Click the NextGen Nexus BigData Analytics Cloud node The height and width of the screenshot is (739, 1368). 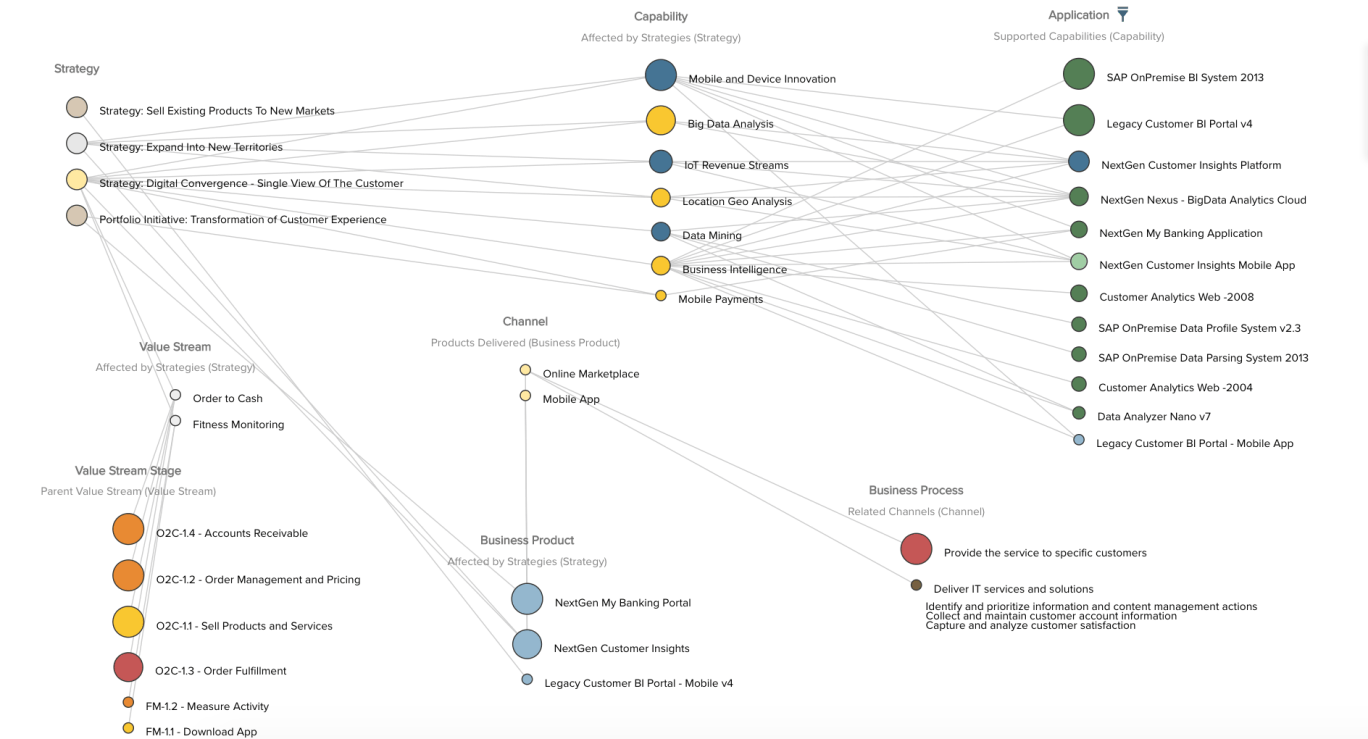tap(1079, 196)
